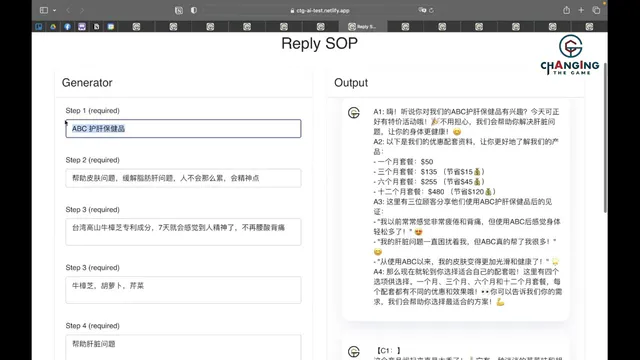Click the Changing The Game logo
Screen dimensions: 640x360
click(x=570, y=55)
